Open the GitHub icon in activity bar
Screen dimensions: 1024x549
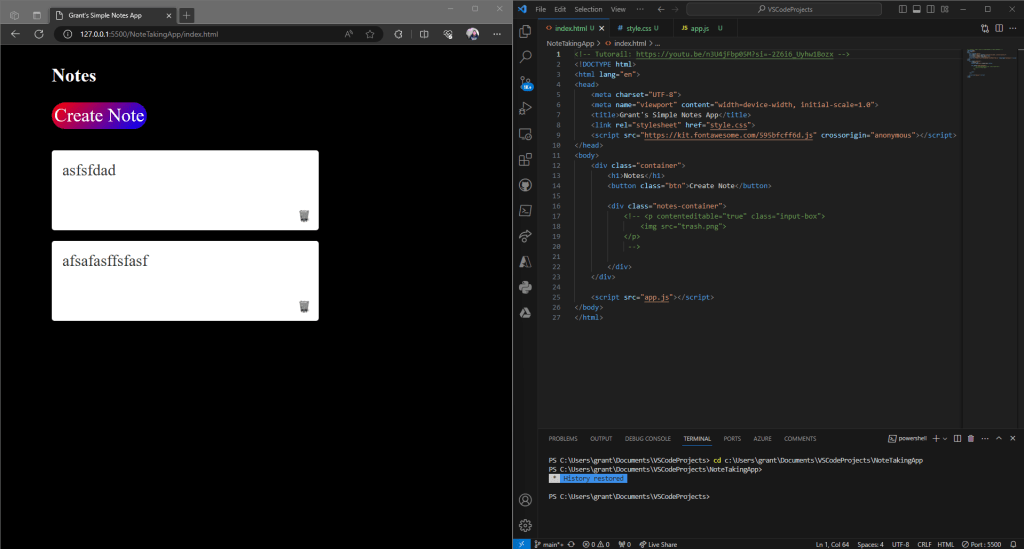point(525,185)
